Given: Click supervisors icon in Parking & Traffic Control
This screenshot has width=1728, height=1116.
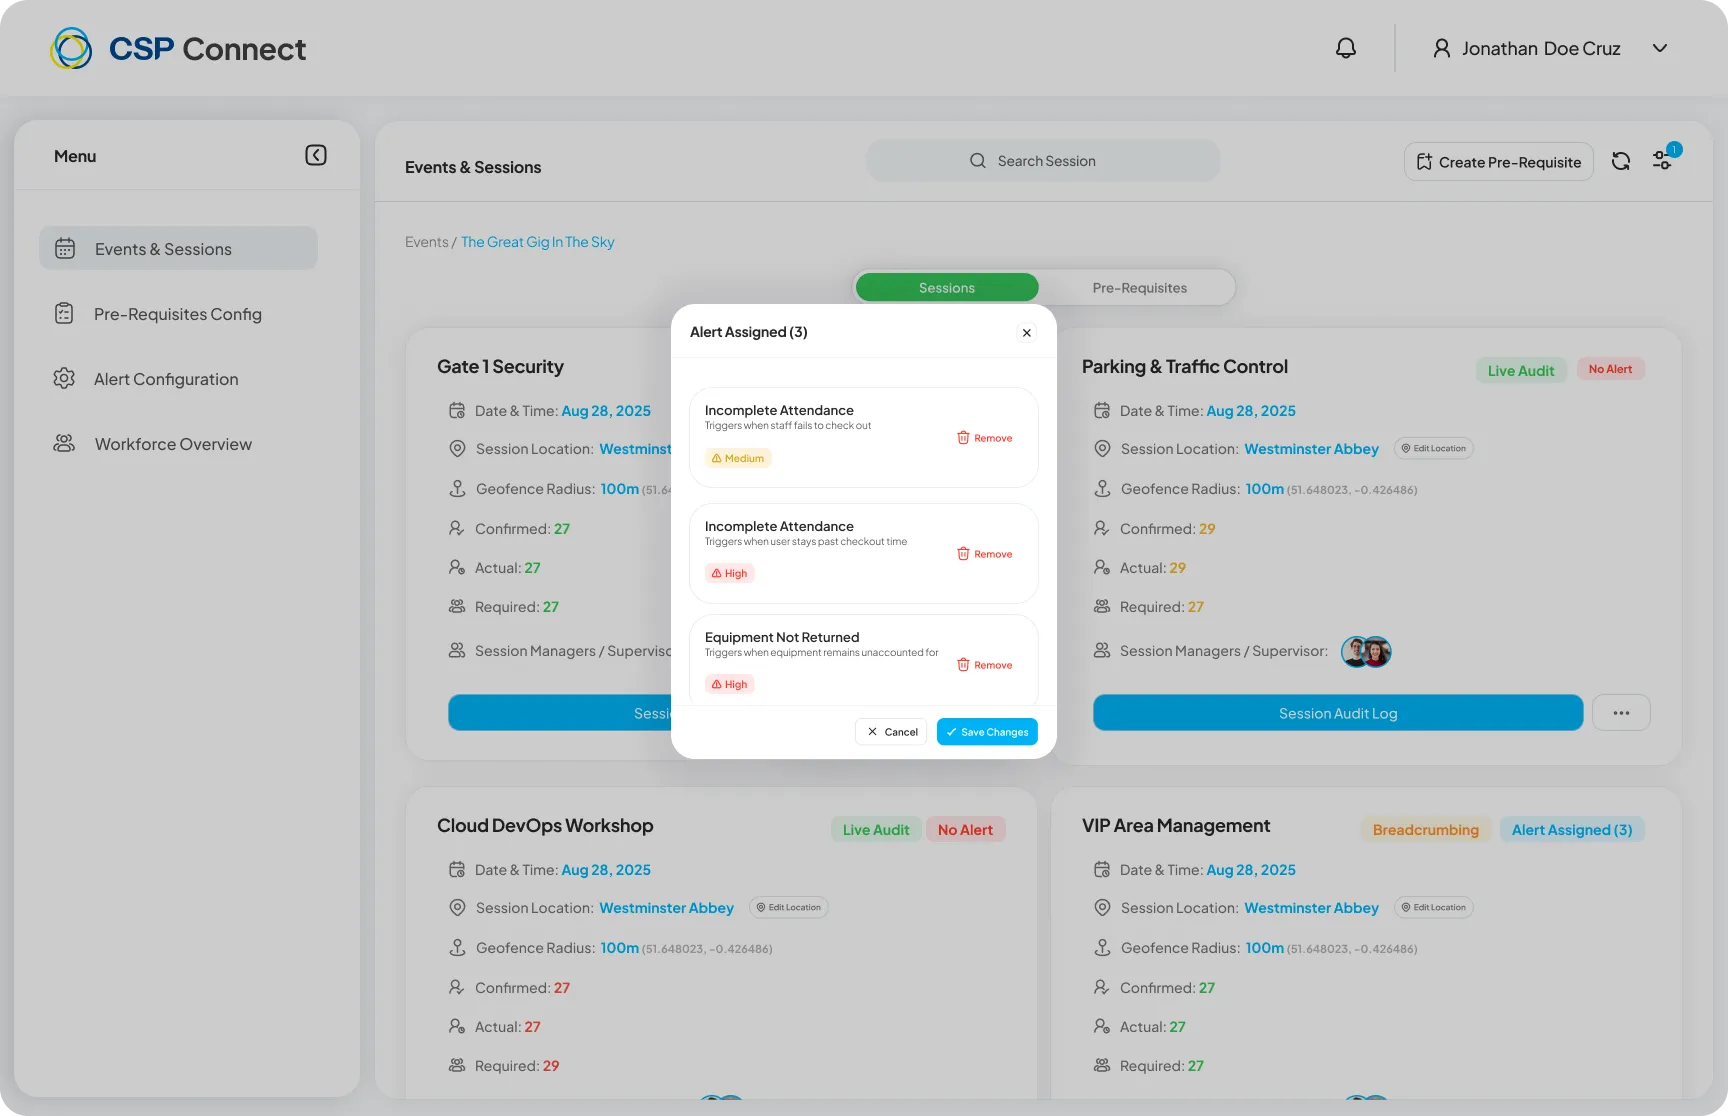Looking at the screenshot, I should (x=1102, y=650).
